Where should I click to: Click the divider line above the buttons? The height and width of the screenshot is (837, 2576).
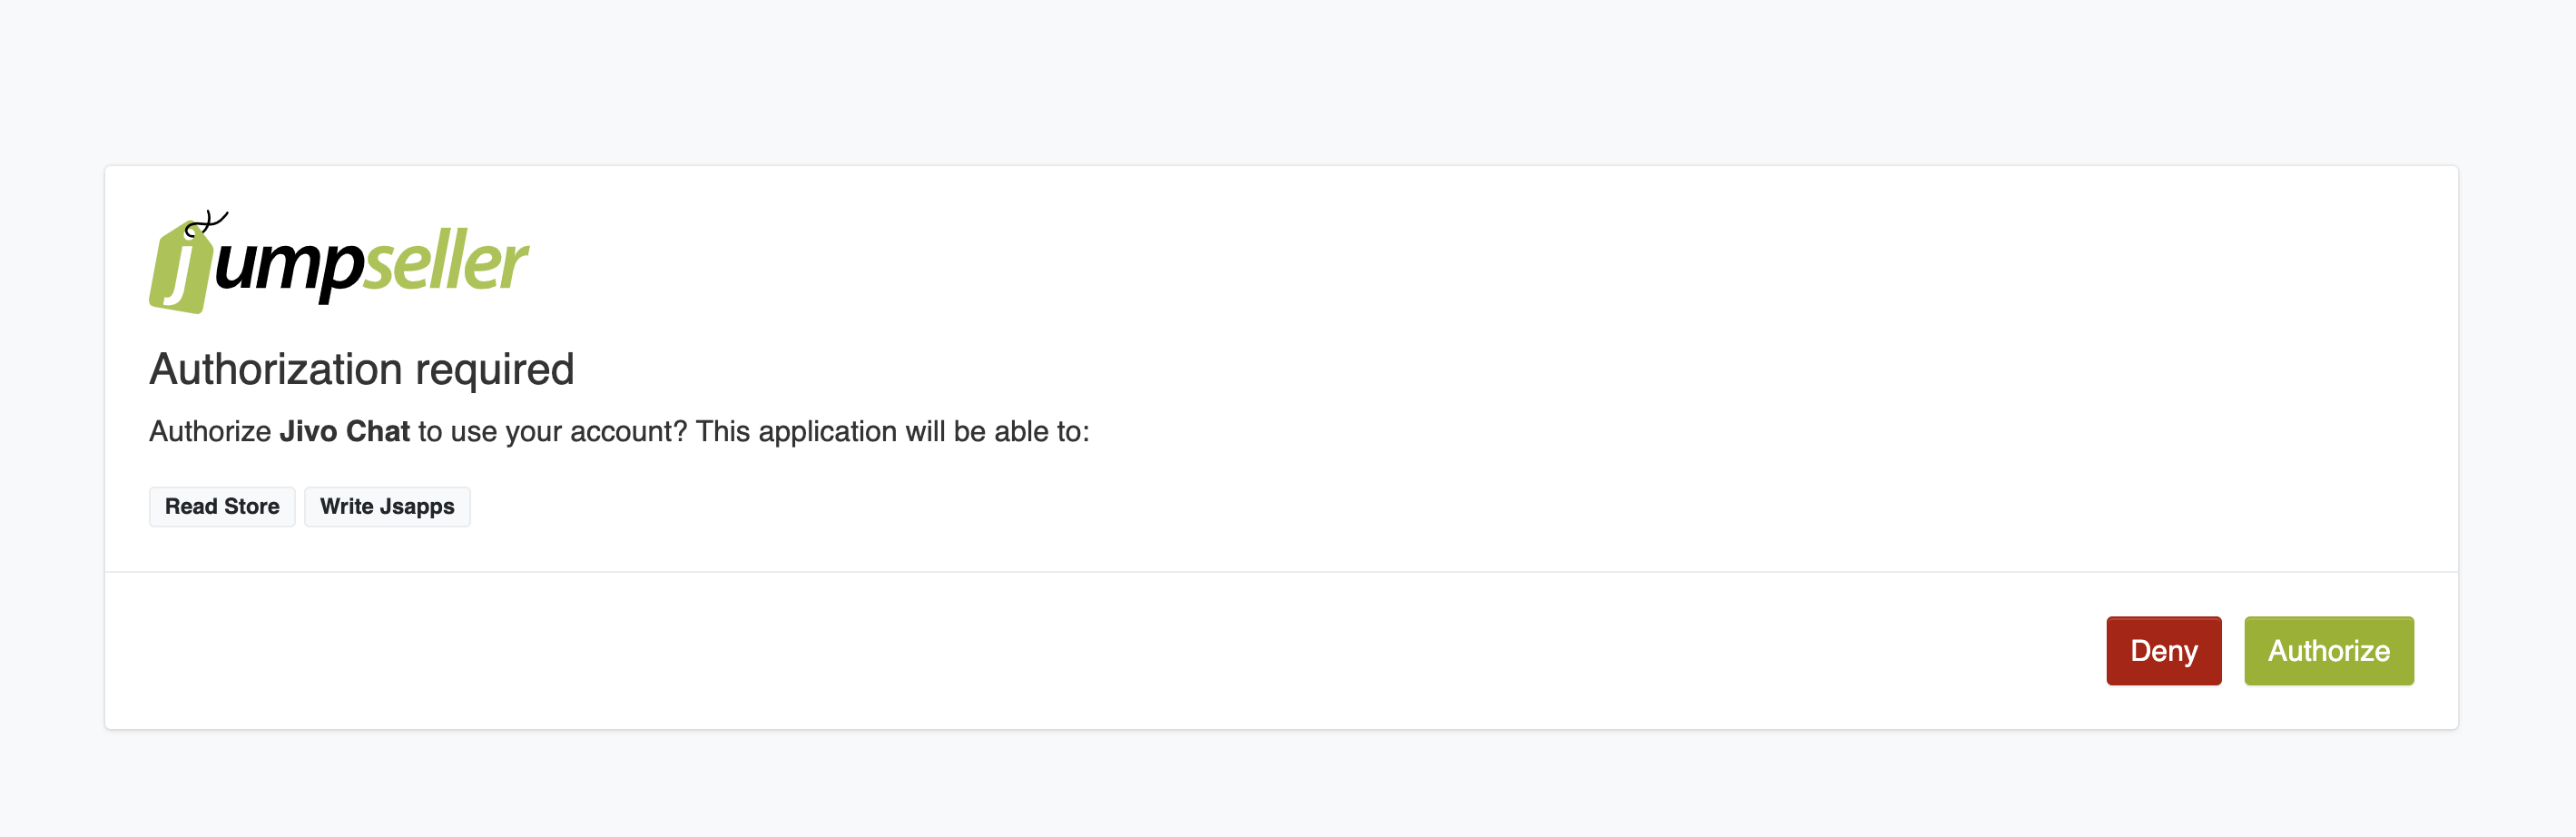[1281, 572]
